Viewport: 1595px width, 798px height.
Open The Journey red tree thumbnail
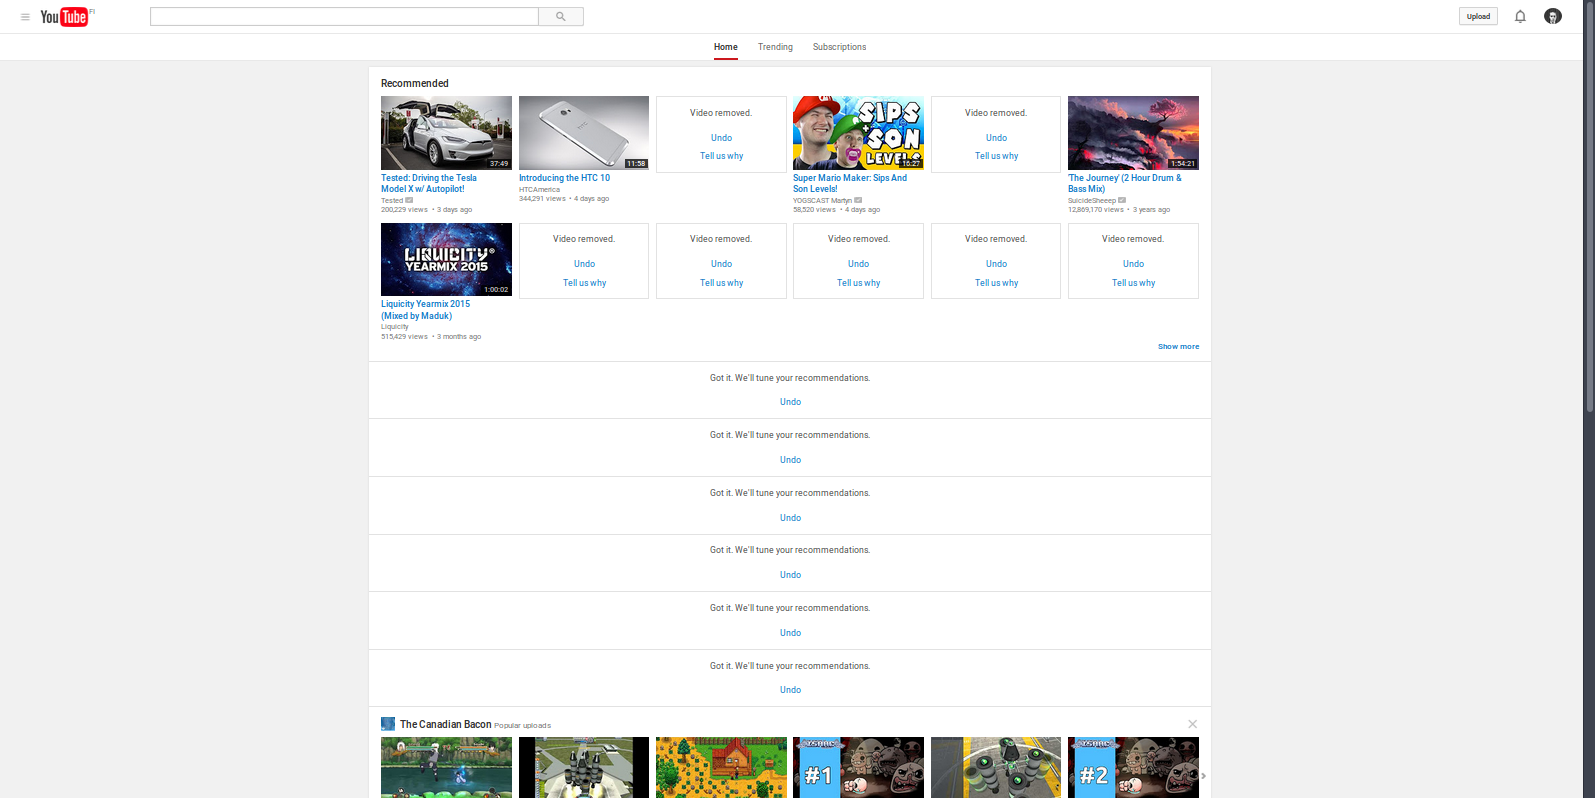1133,133
